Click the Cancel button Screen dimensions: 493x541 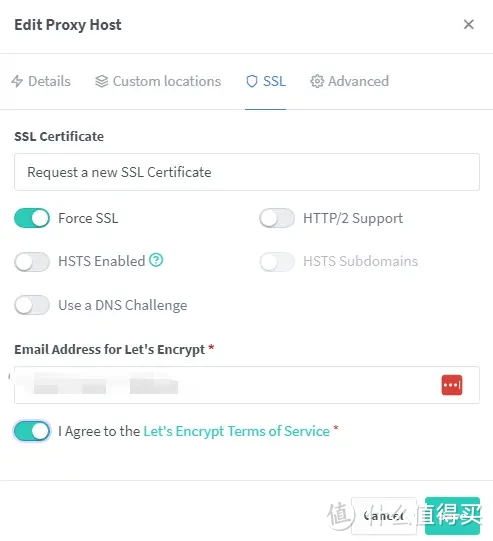384,516
